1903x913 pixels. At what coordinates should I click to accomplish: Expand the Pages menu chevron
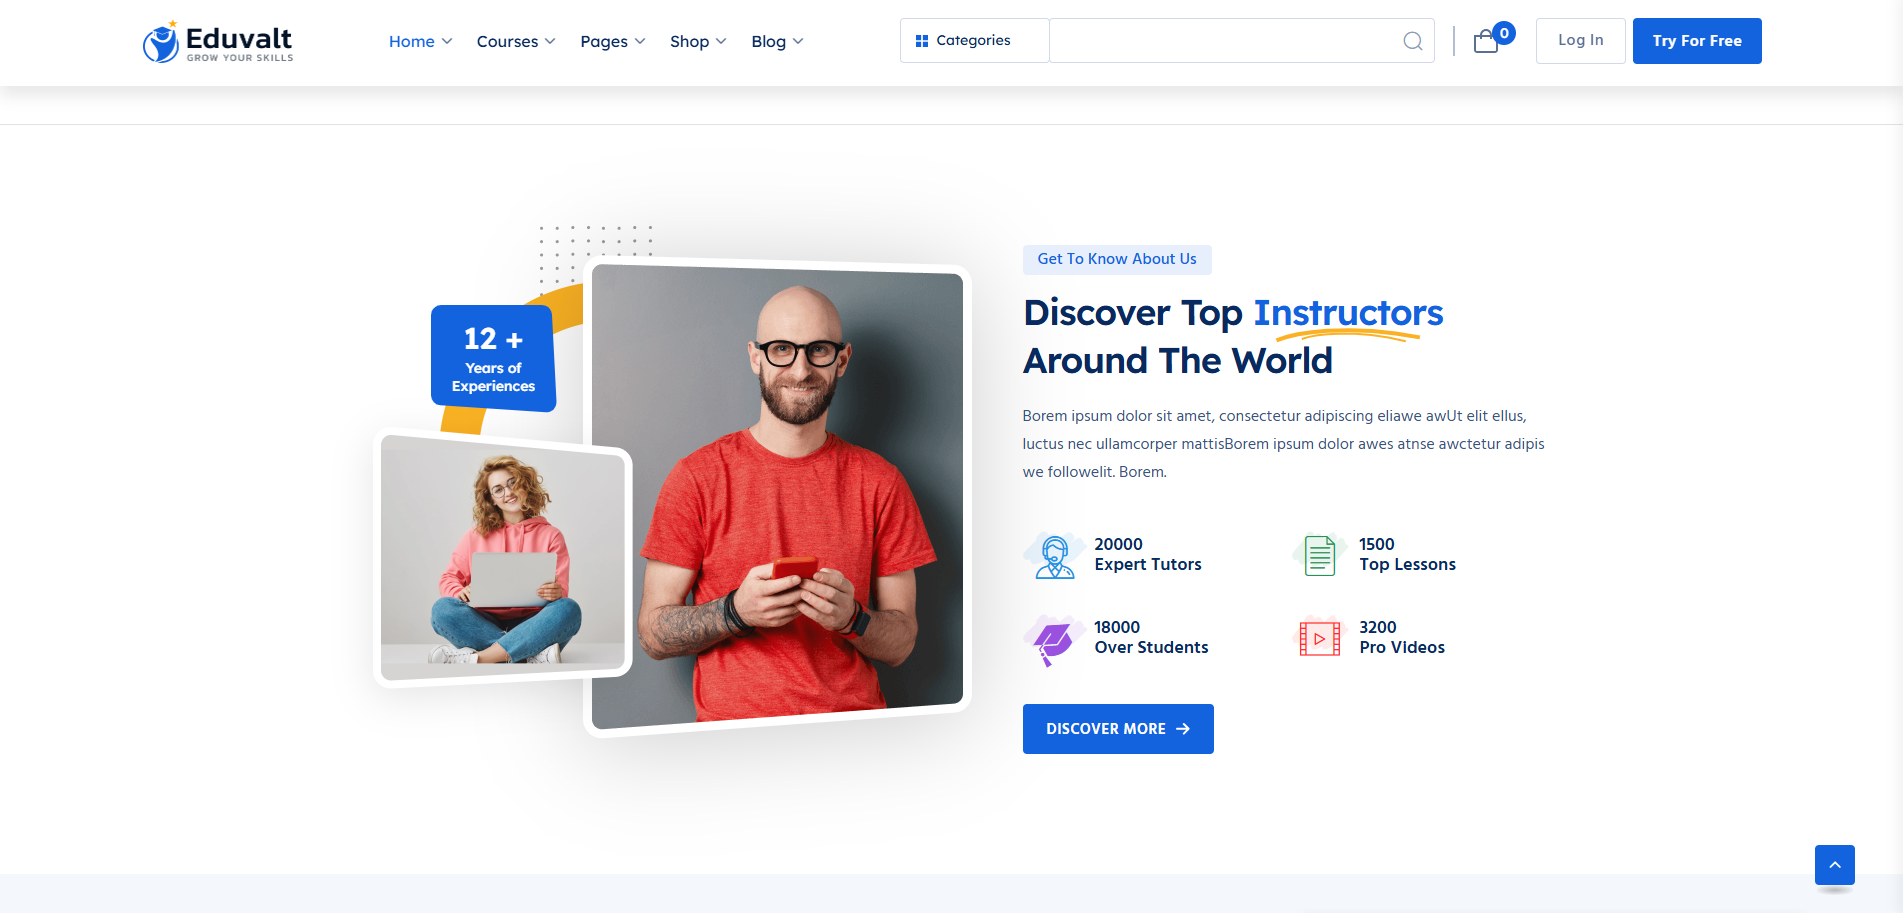click(x=640, y=41)
